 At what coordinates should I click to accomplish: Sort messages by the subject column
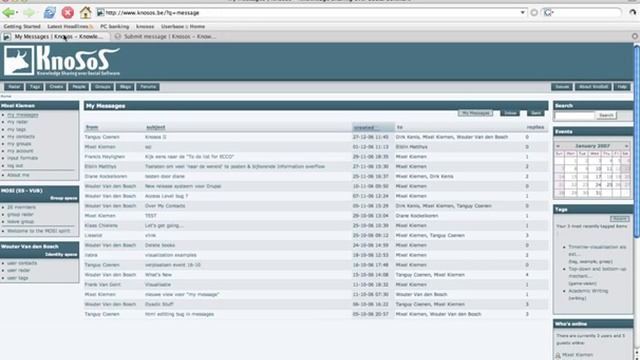point(156,127)
